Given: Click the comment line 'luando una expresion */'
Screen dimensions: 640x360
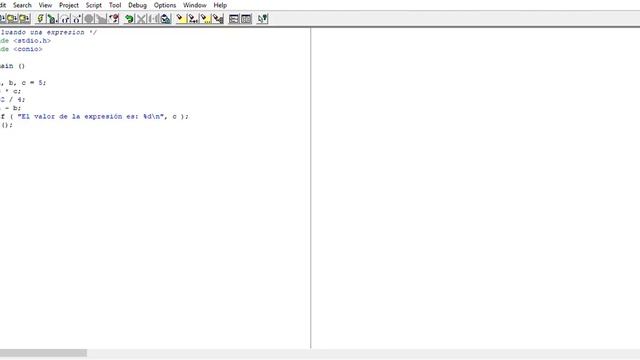Looking at the screenshot, I should 49,32.
